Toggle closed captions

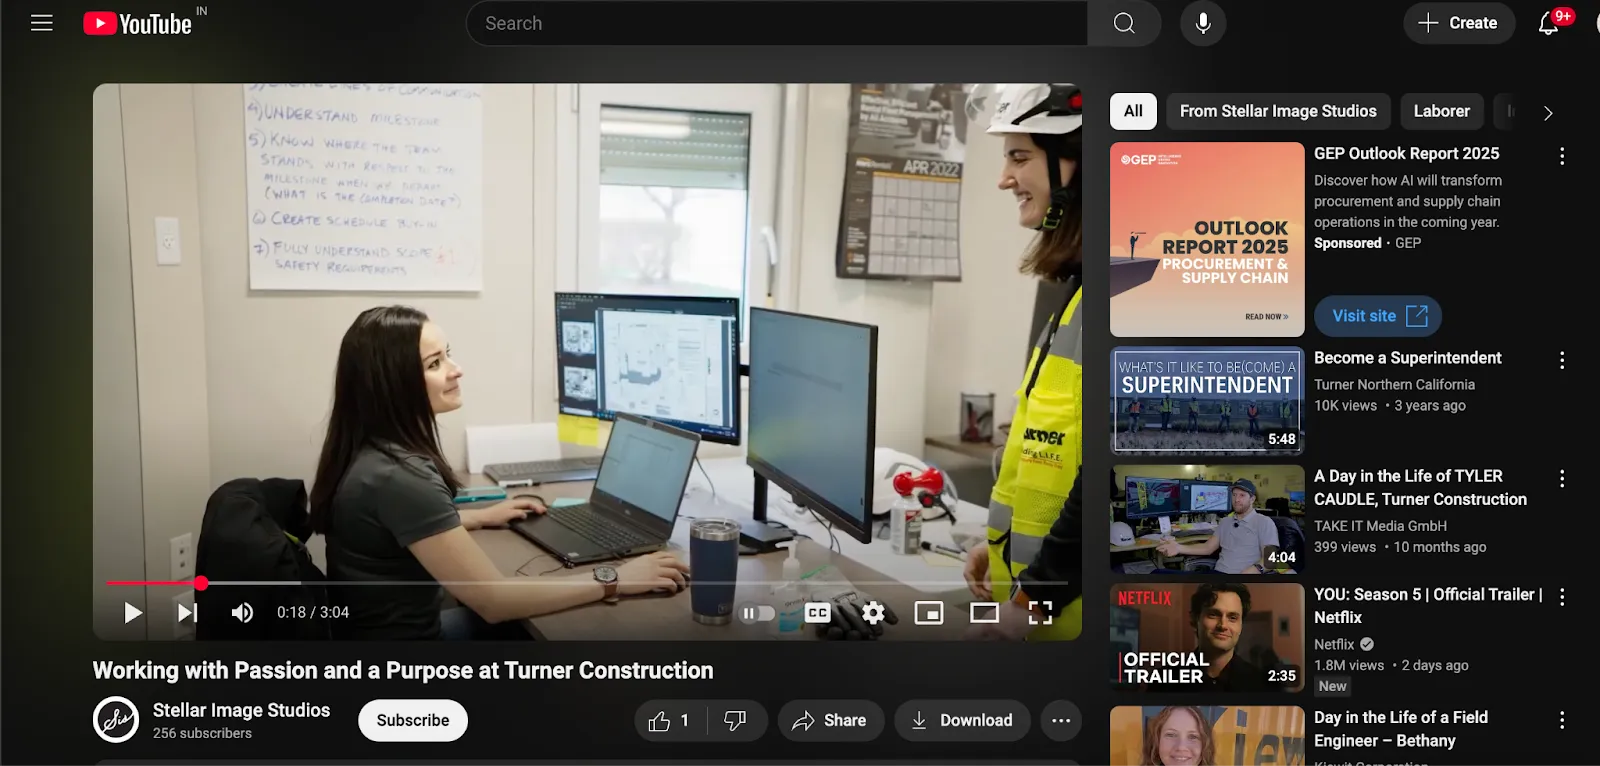pyautogui.click(x=818, y=613)
